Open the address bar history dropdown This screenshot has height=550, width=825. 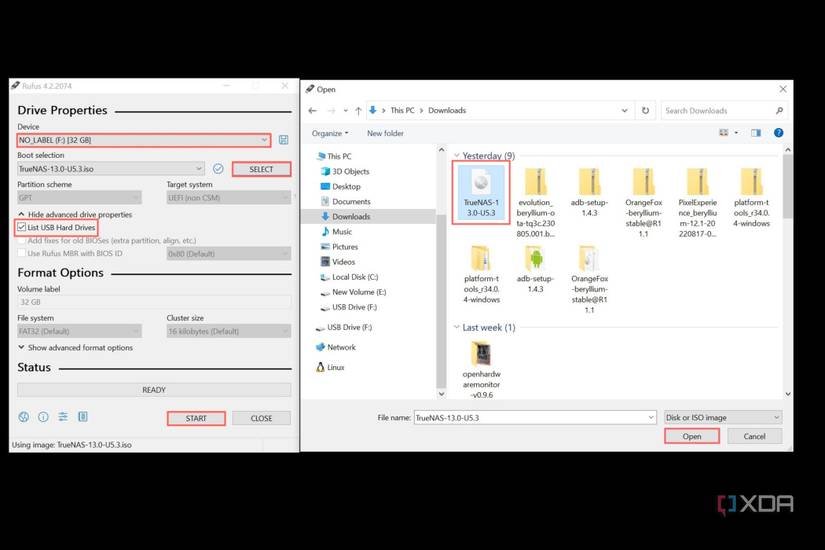625,111
